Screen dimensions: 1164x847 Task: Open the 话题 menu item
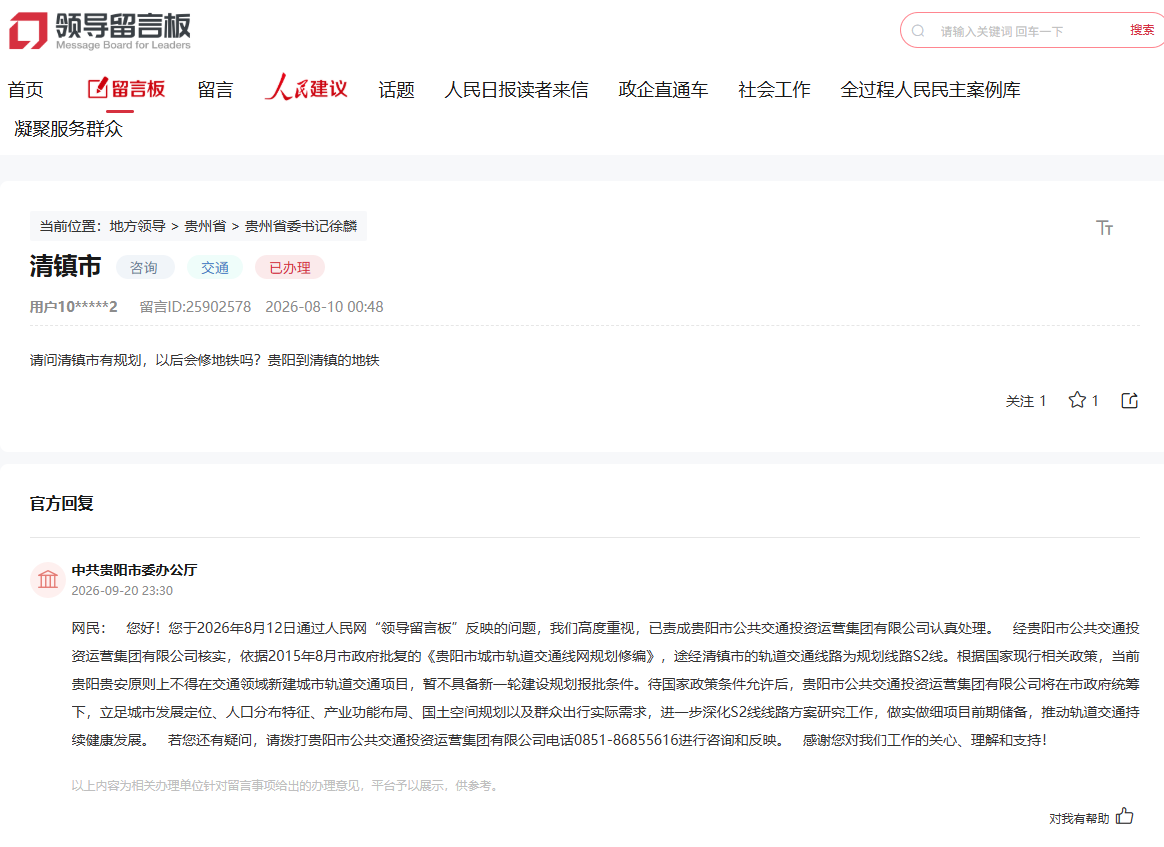pos(396,90)
